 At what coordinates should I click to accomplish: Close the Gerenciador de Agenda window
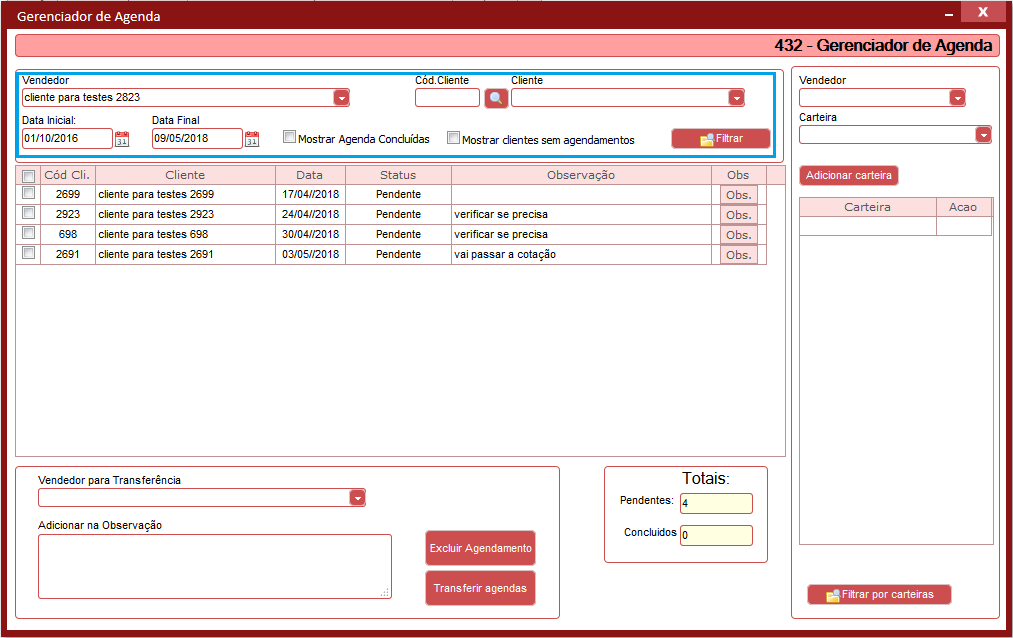[x=983, y=12]
